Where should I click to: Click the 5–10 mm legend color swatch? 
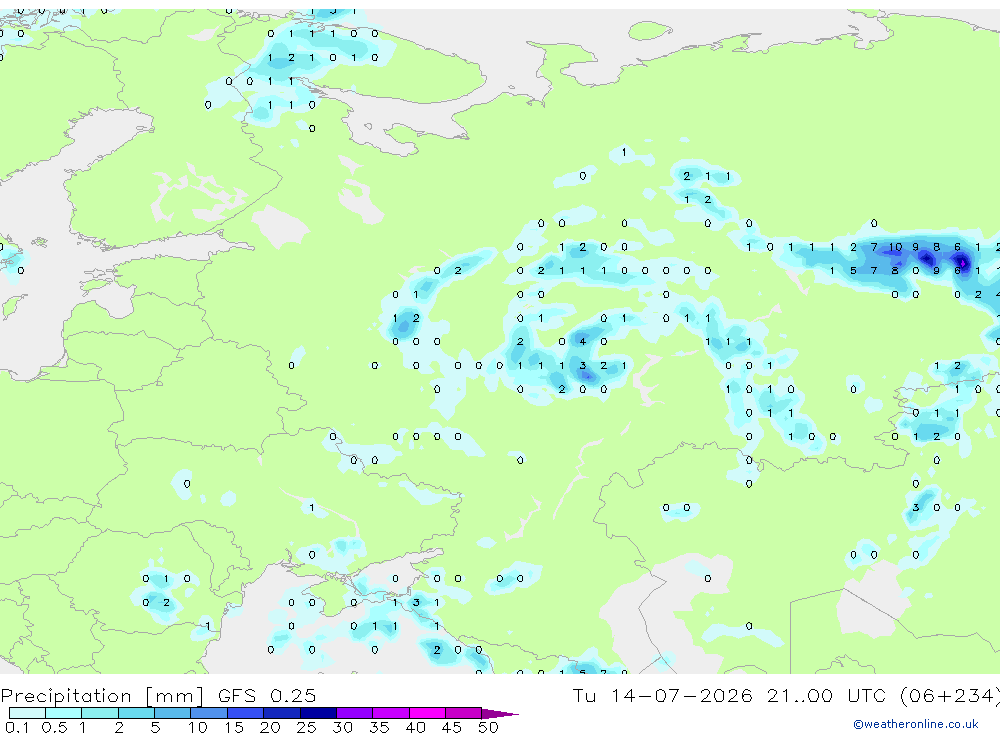pos(172,713)
